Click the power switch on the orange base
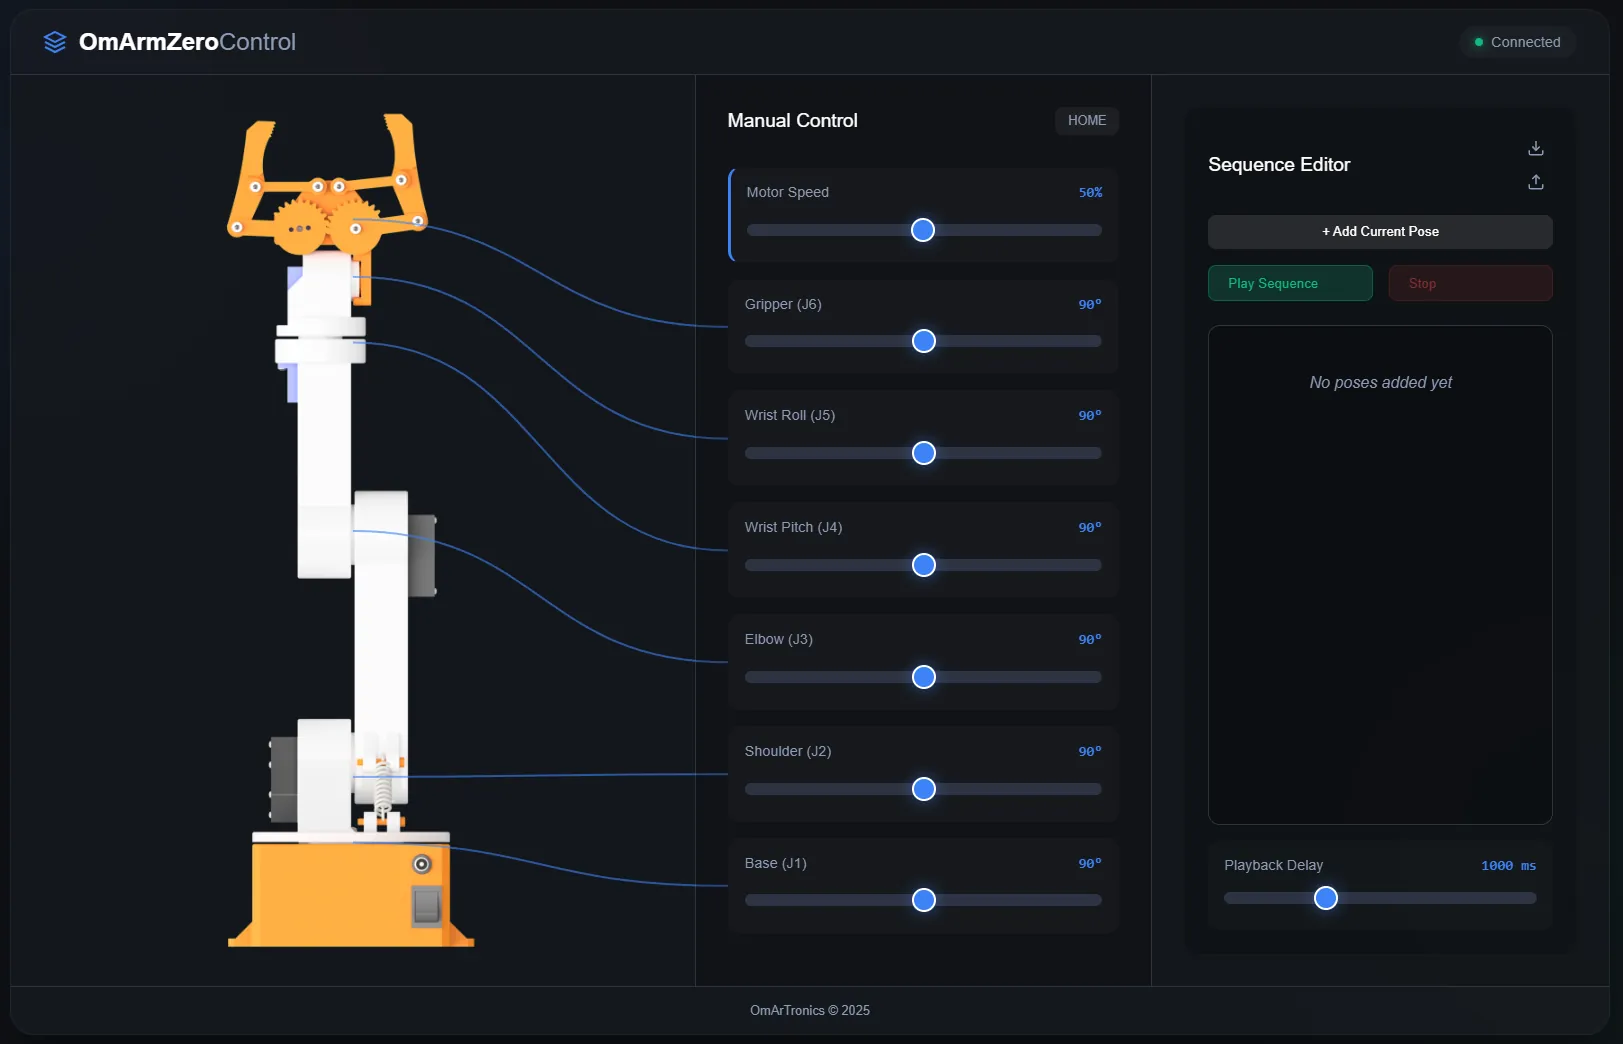1623x1044 pixels. click(x=427, y=906)
